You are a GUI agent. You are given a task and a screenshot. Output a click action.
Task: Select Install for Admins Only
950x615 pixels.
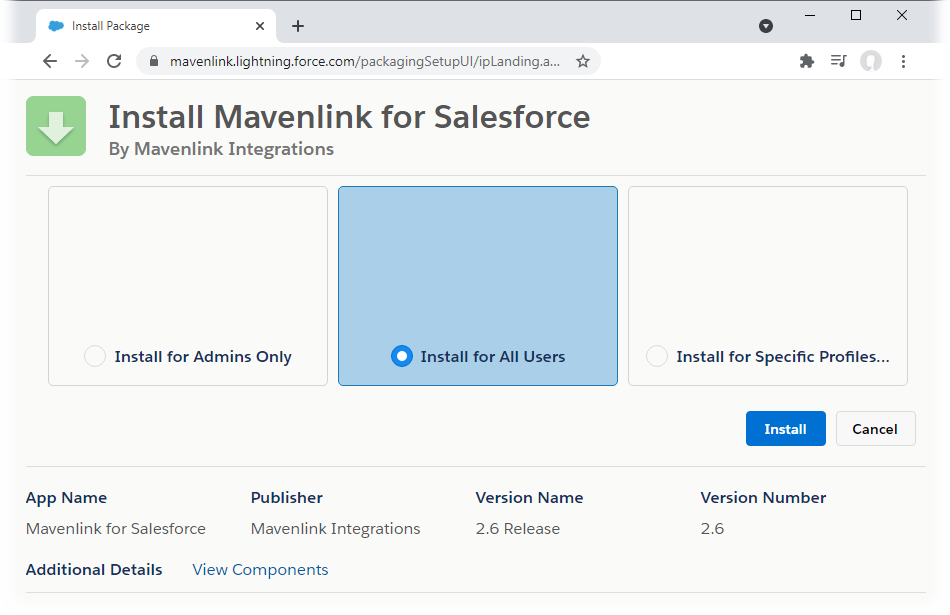tap(95, 356)
